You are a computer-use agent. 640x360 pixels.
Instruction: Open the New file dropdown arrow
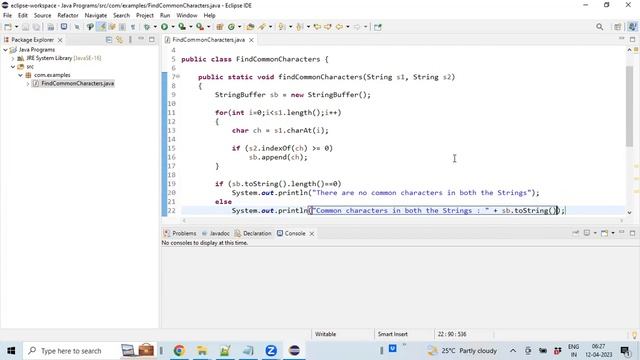click(16, 27)
